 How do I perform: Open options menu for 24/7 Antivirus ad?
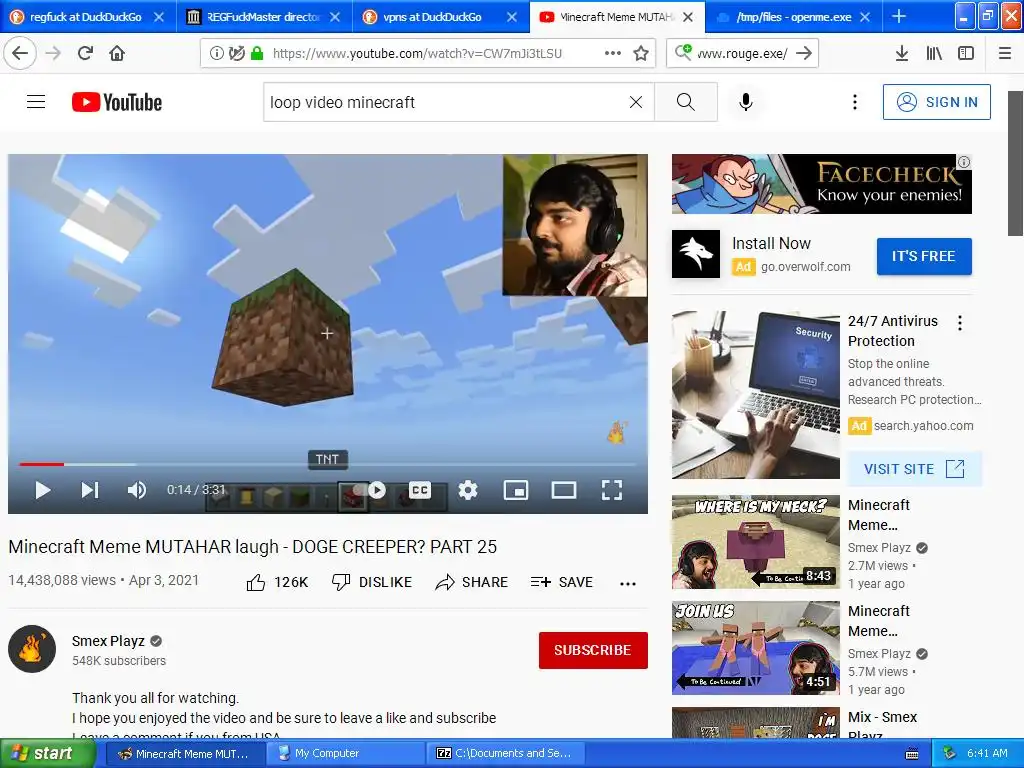point(959,323)
